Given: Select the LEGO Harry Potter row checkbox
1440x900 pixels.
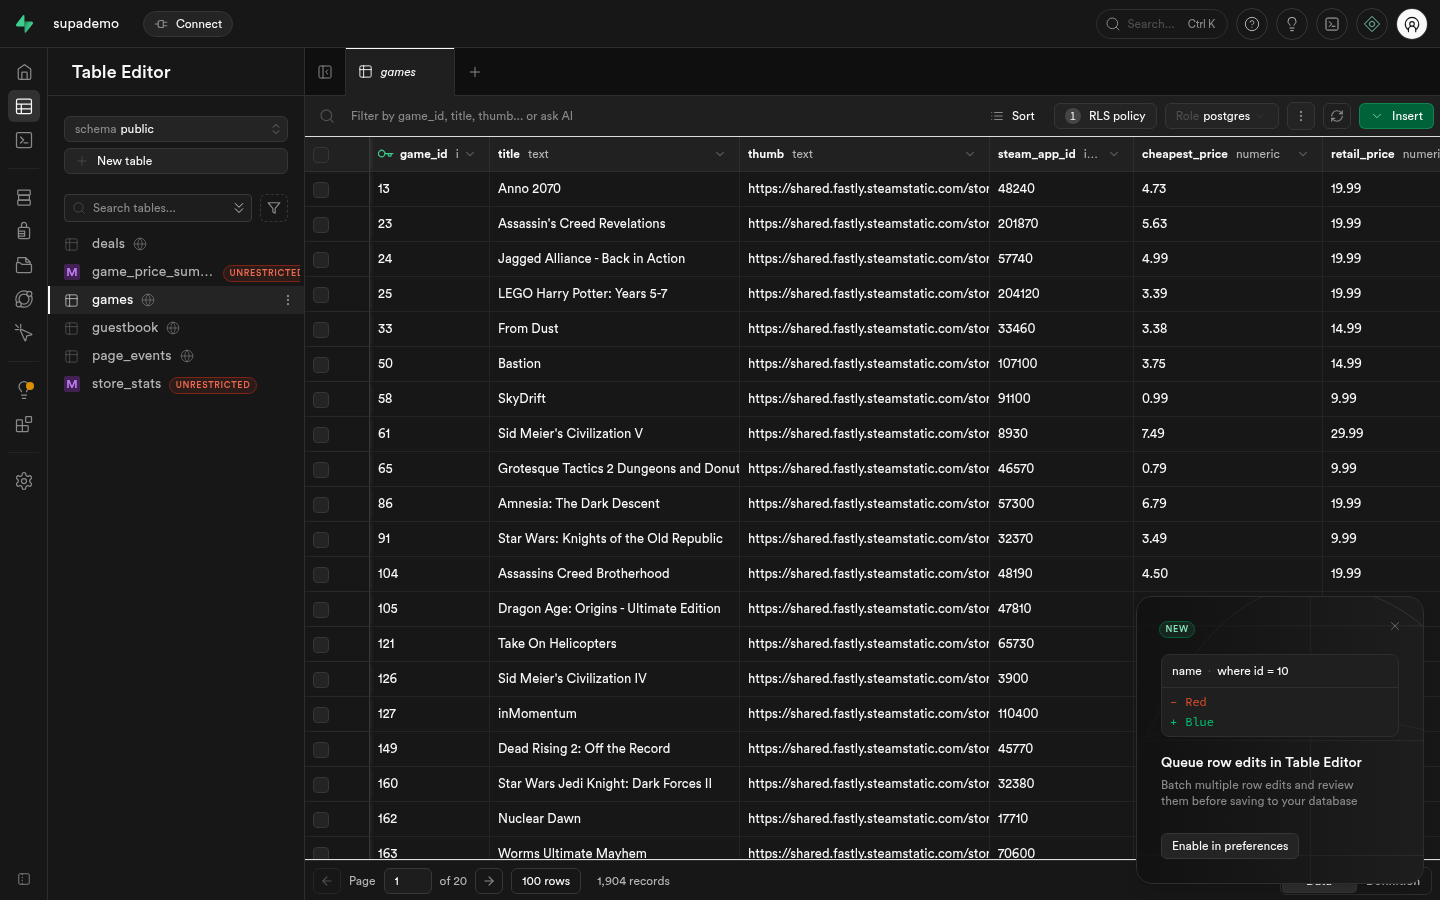Looking at the screenshot, I should pyautogui.click(x=321, y=294).
